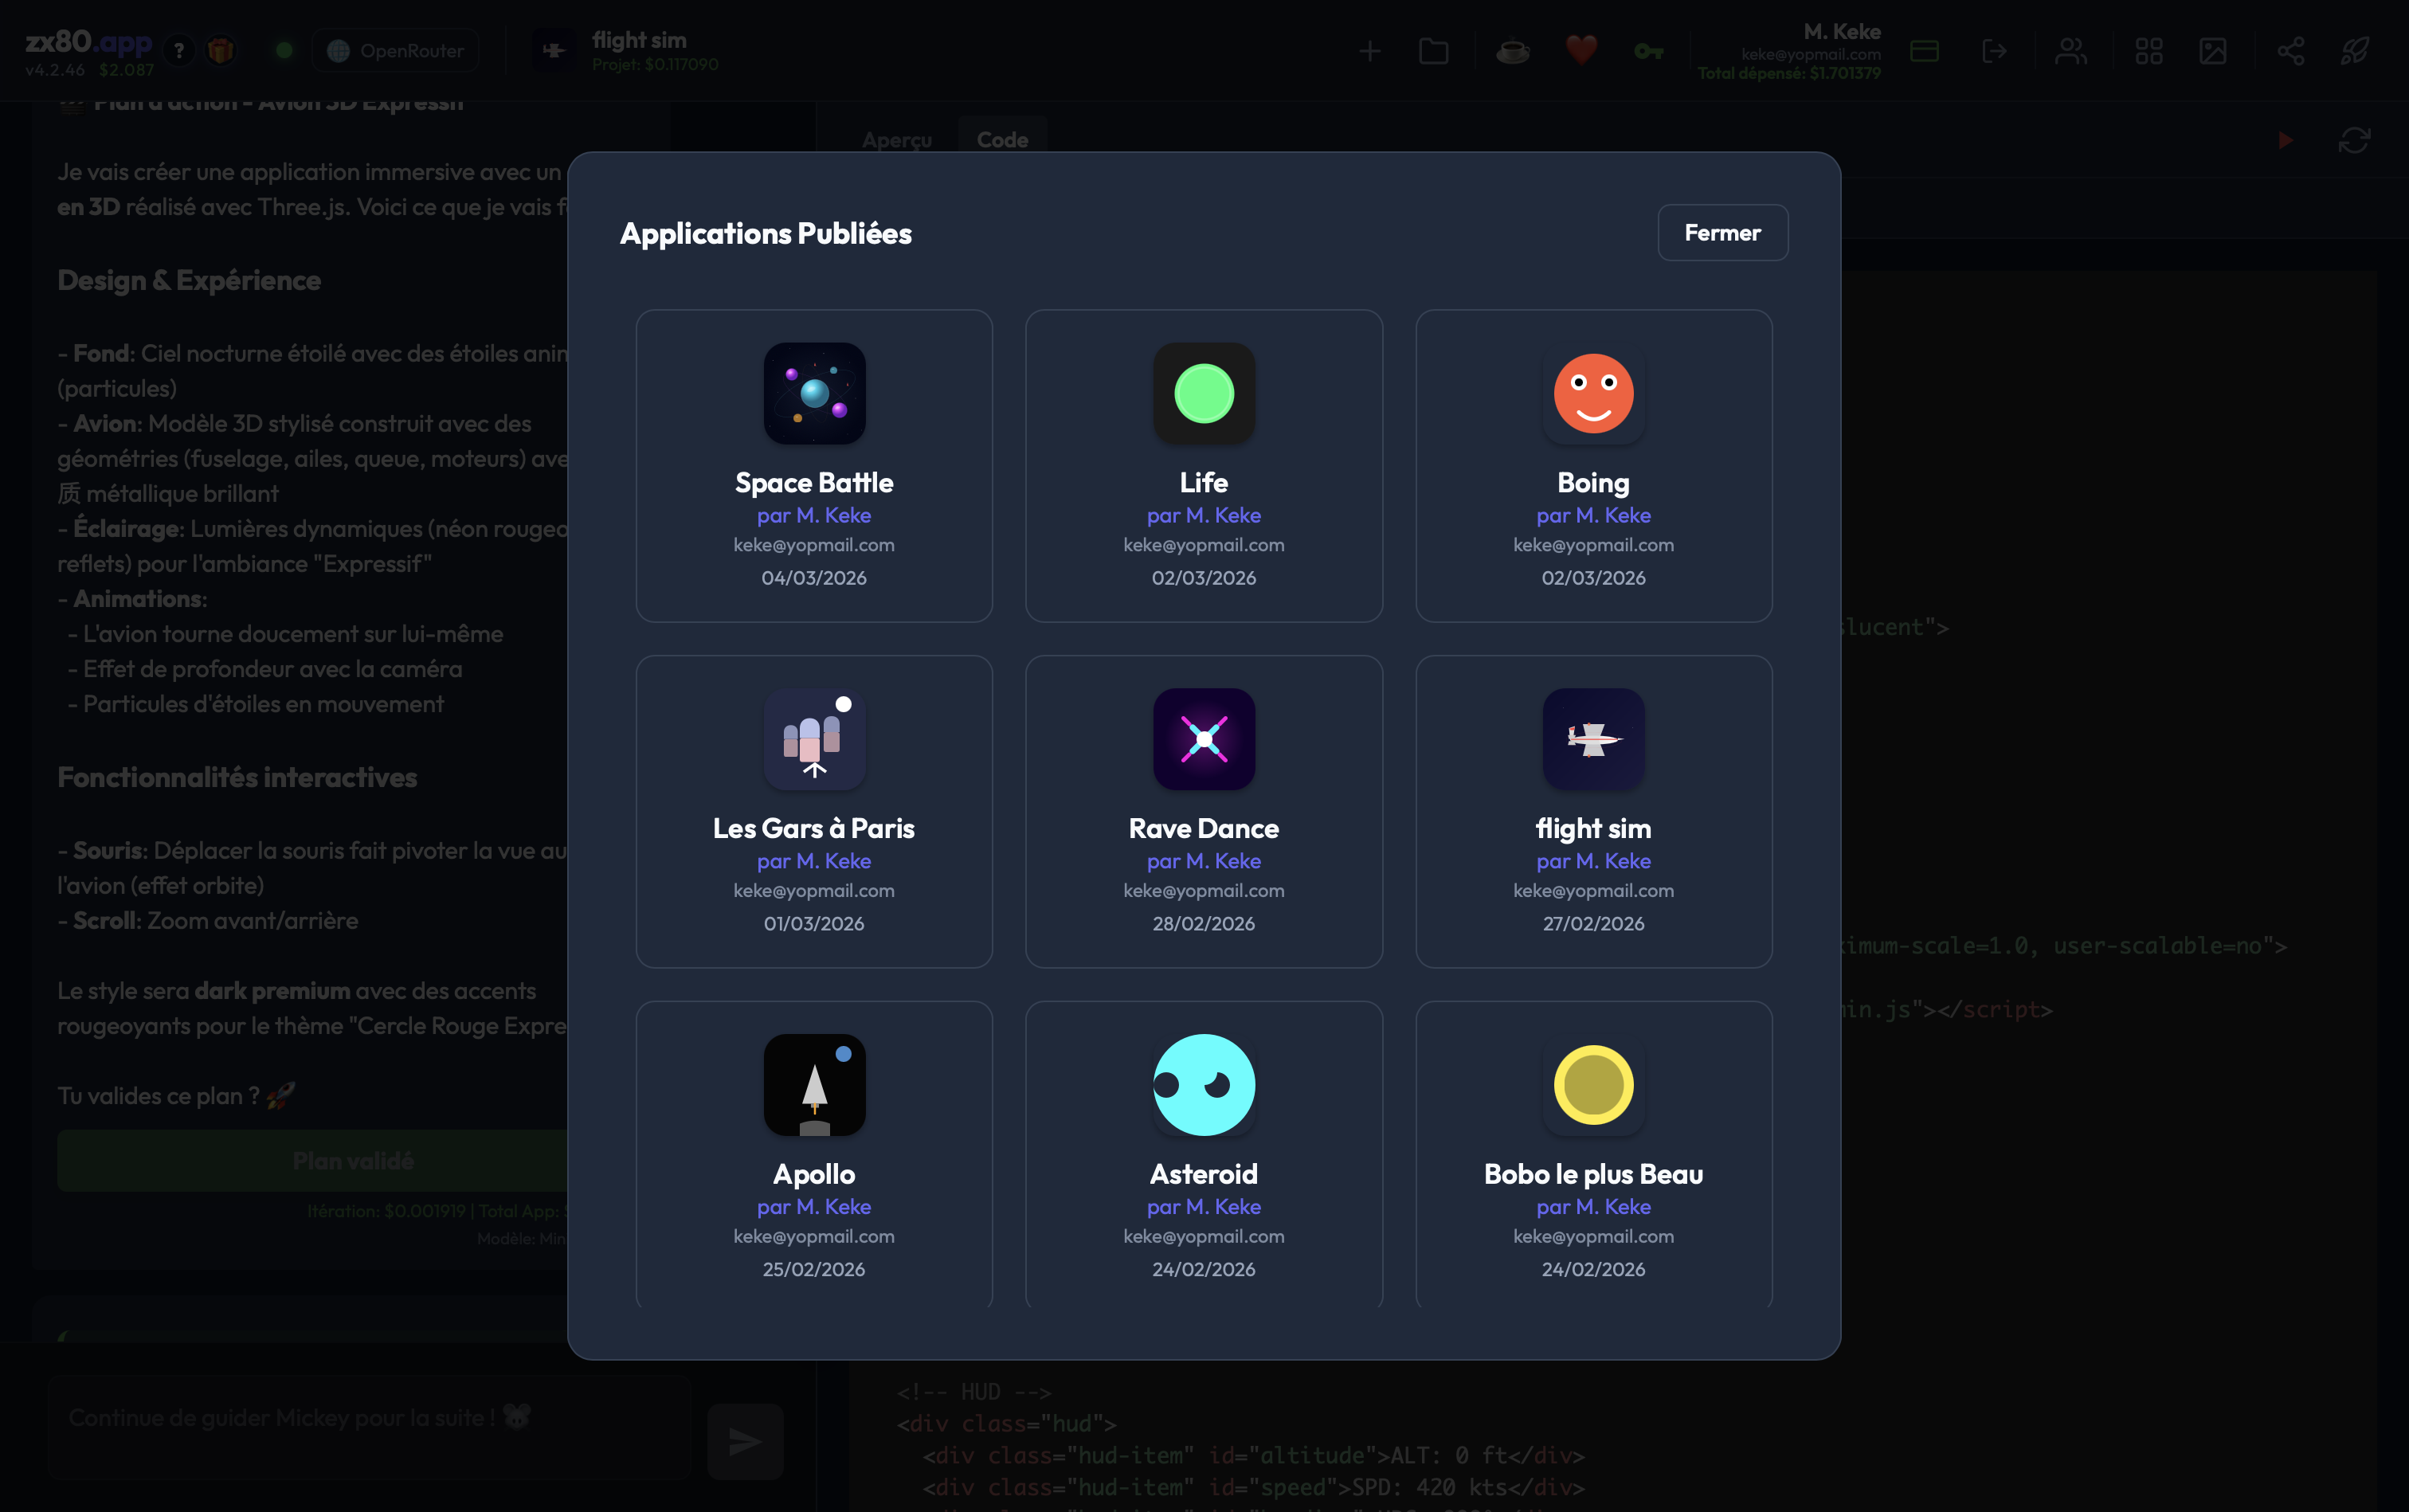Click the refresh icon in code panel
This screenshot has width=2409, height=1512.
point(2354,140)
